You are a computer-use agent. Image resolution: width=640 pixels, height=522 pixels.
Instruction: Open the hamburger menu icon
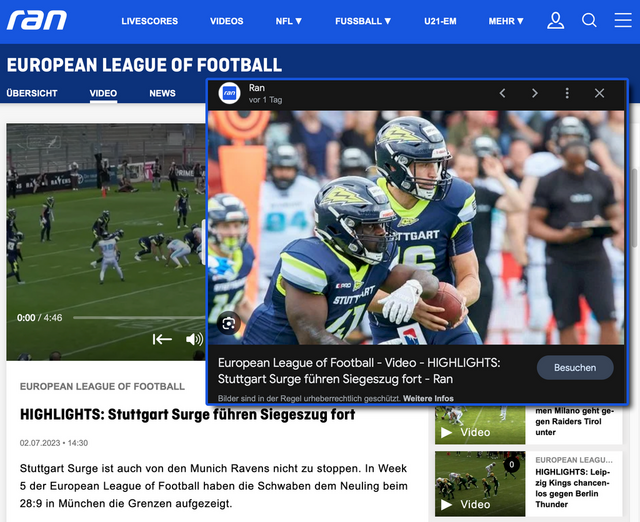[x=622, y=20]
